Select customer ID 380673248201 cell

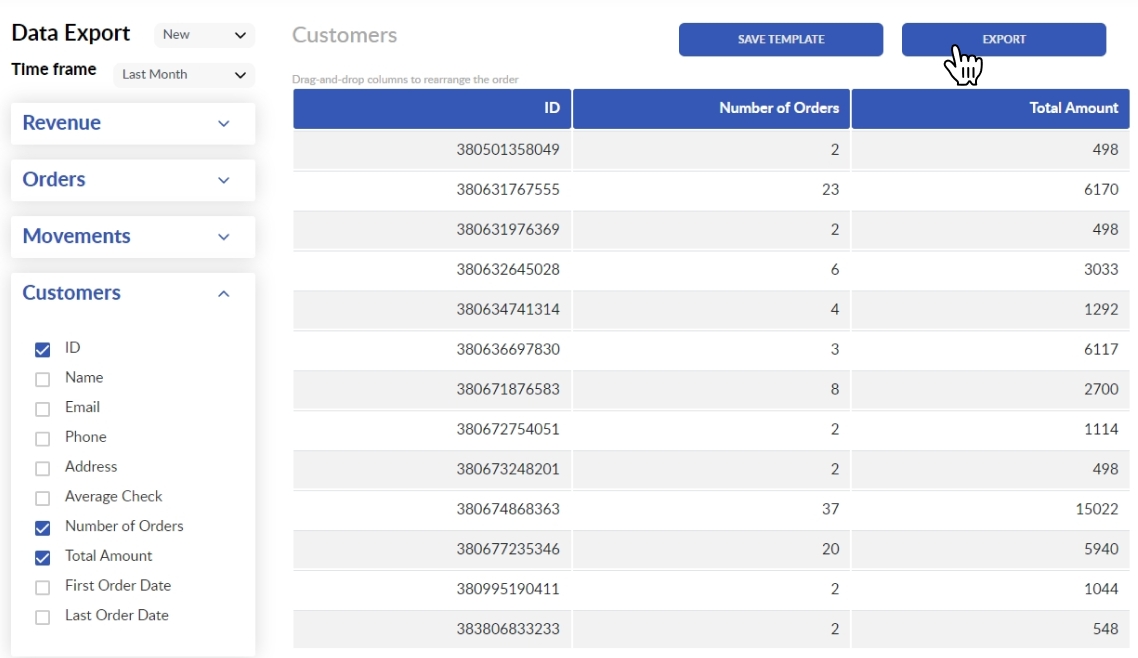(432, 469)
